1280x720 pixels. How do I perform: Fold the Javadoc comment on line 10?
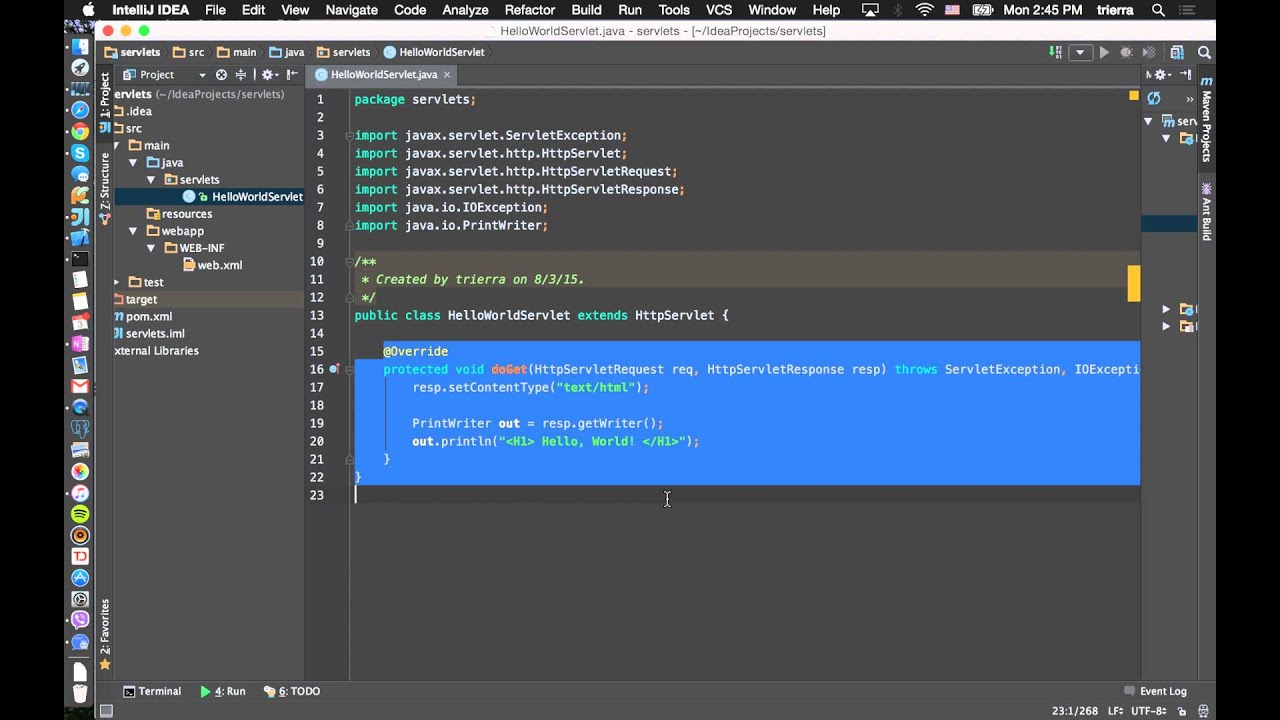350,261
